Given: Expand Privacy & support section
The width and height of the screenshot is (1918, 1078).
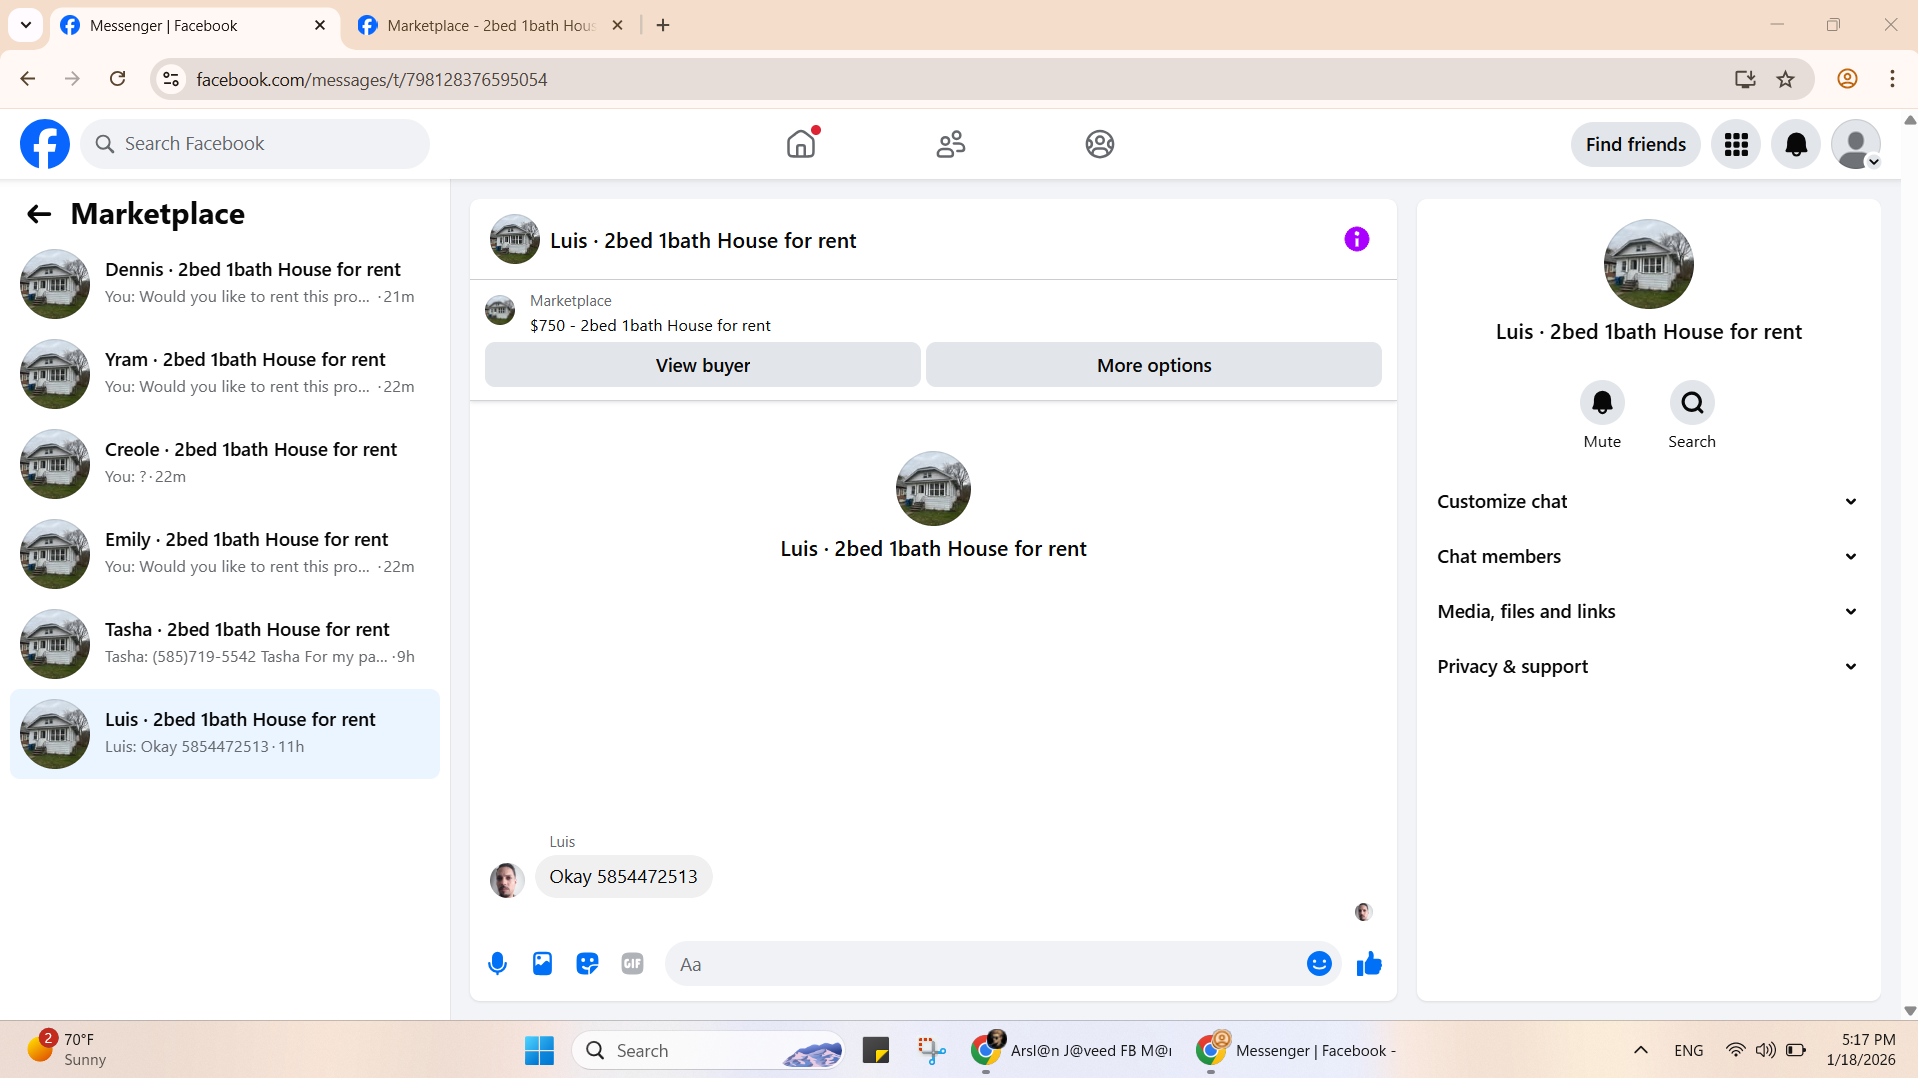Looking at the screenshot, I should click(1648, 667).
